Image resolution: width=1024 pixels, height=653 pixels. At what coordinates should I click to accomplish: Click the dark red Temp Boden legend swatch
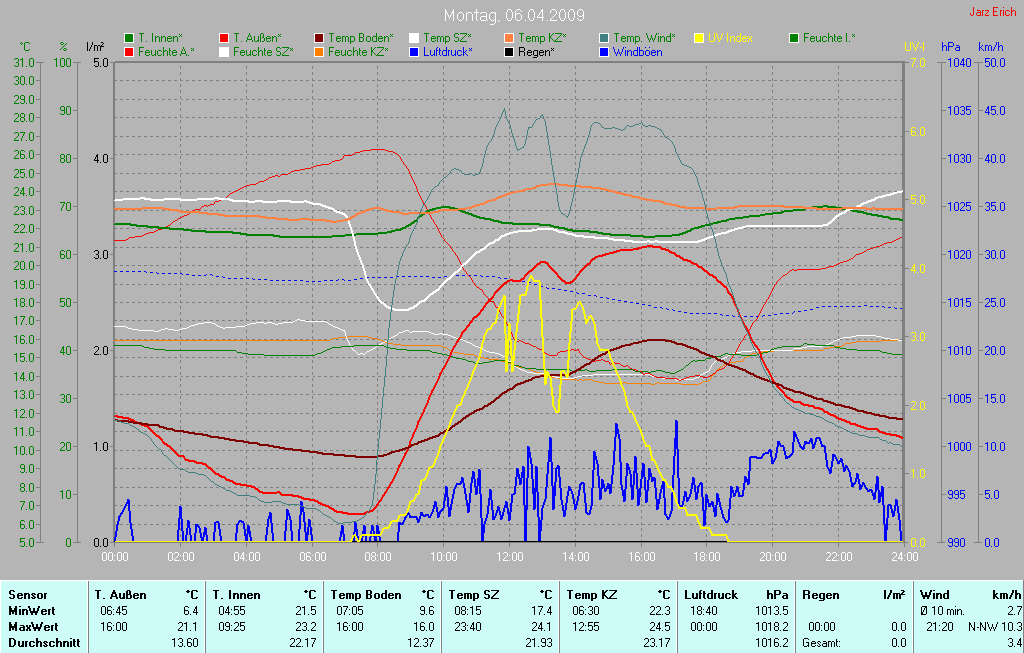[x=319, y=38]
